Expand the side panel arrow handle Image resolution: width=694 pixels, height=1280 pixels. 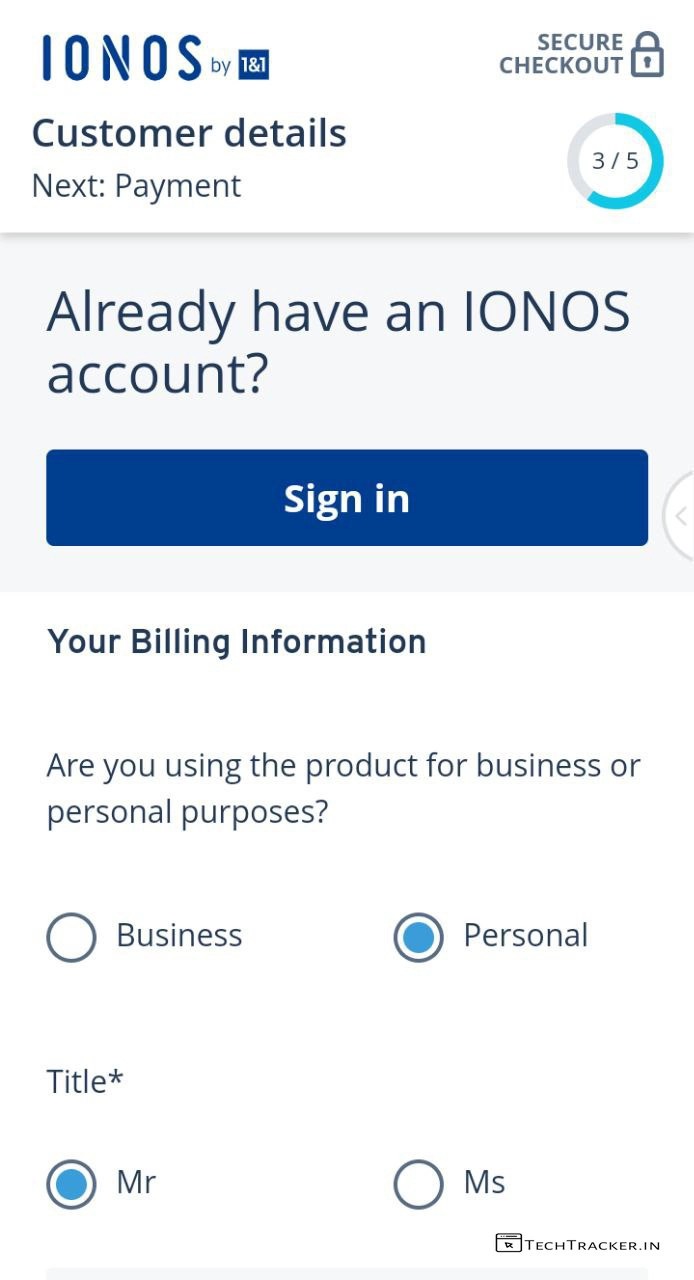(681, 516)
